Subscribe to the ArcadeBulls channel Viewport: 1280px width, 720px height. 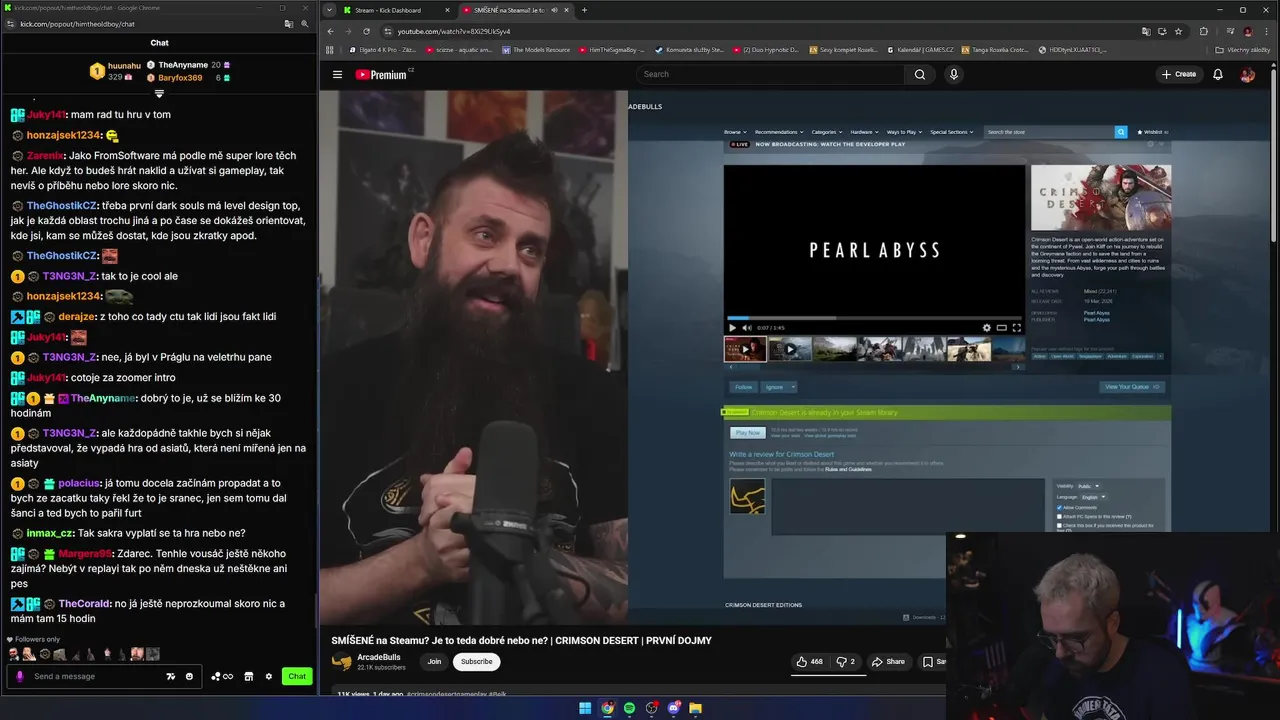[x=476, y=661]
